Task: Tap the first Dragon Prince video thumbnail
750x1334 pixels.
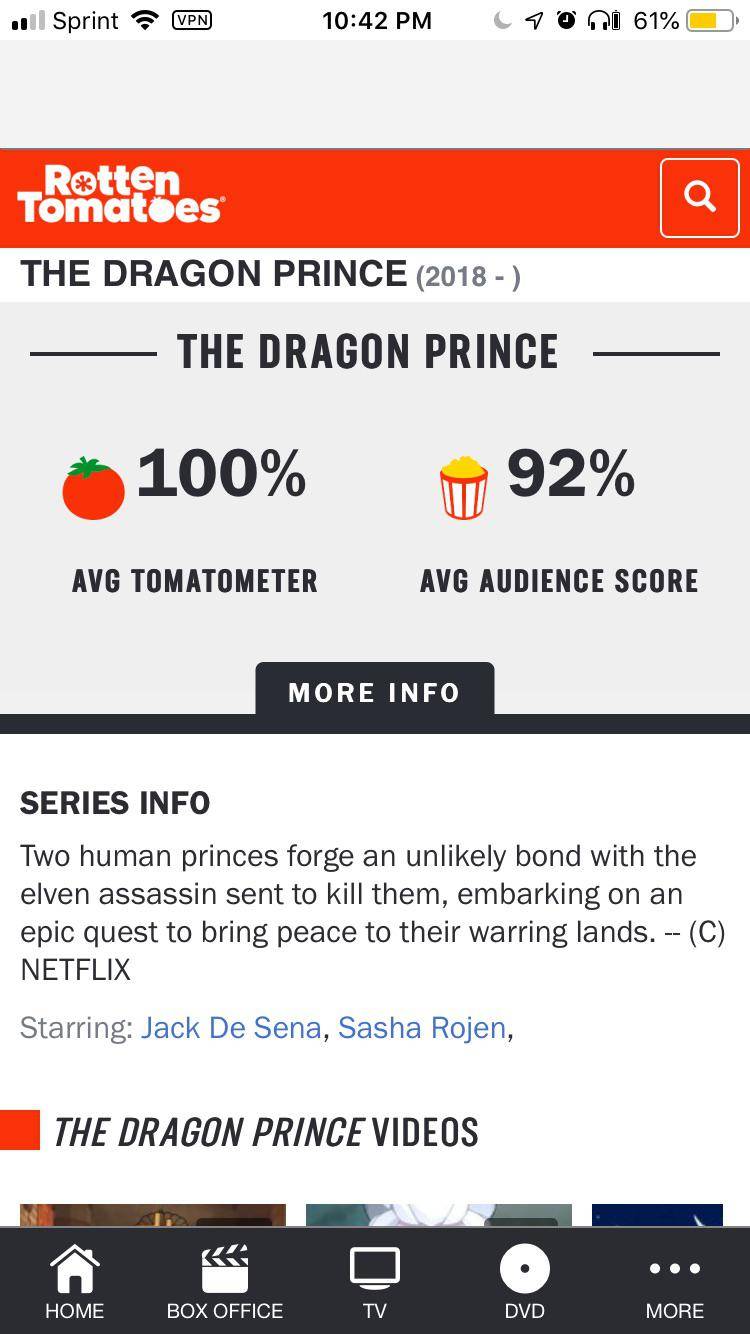Action: pos(152,1215)
